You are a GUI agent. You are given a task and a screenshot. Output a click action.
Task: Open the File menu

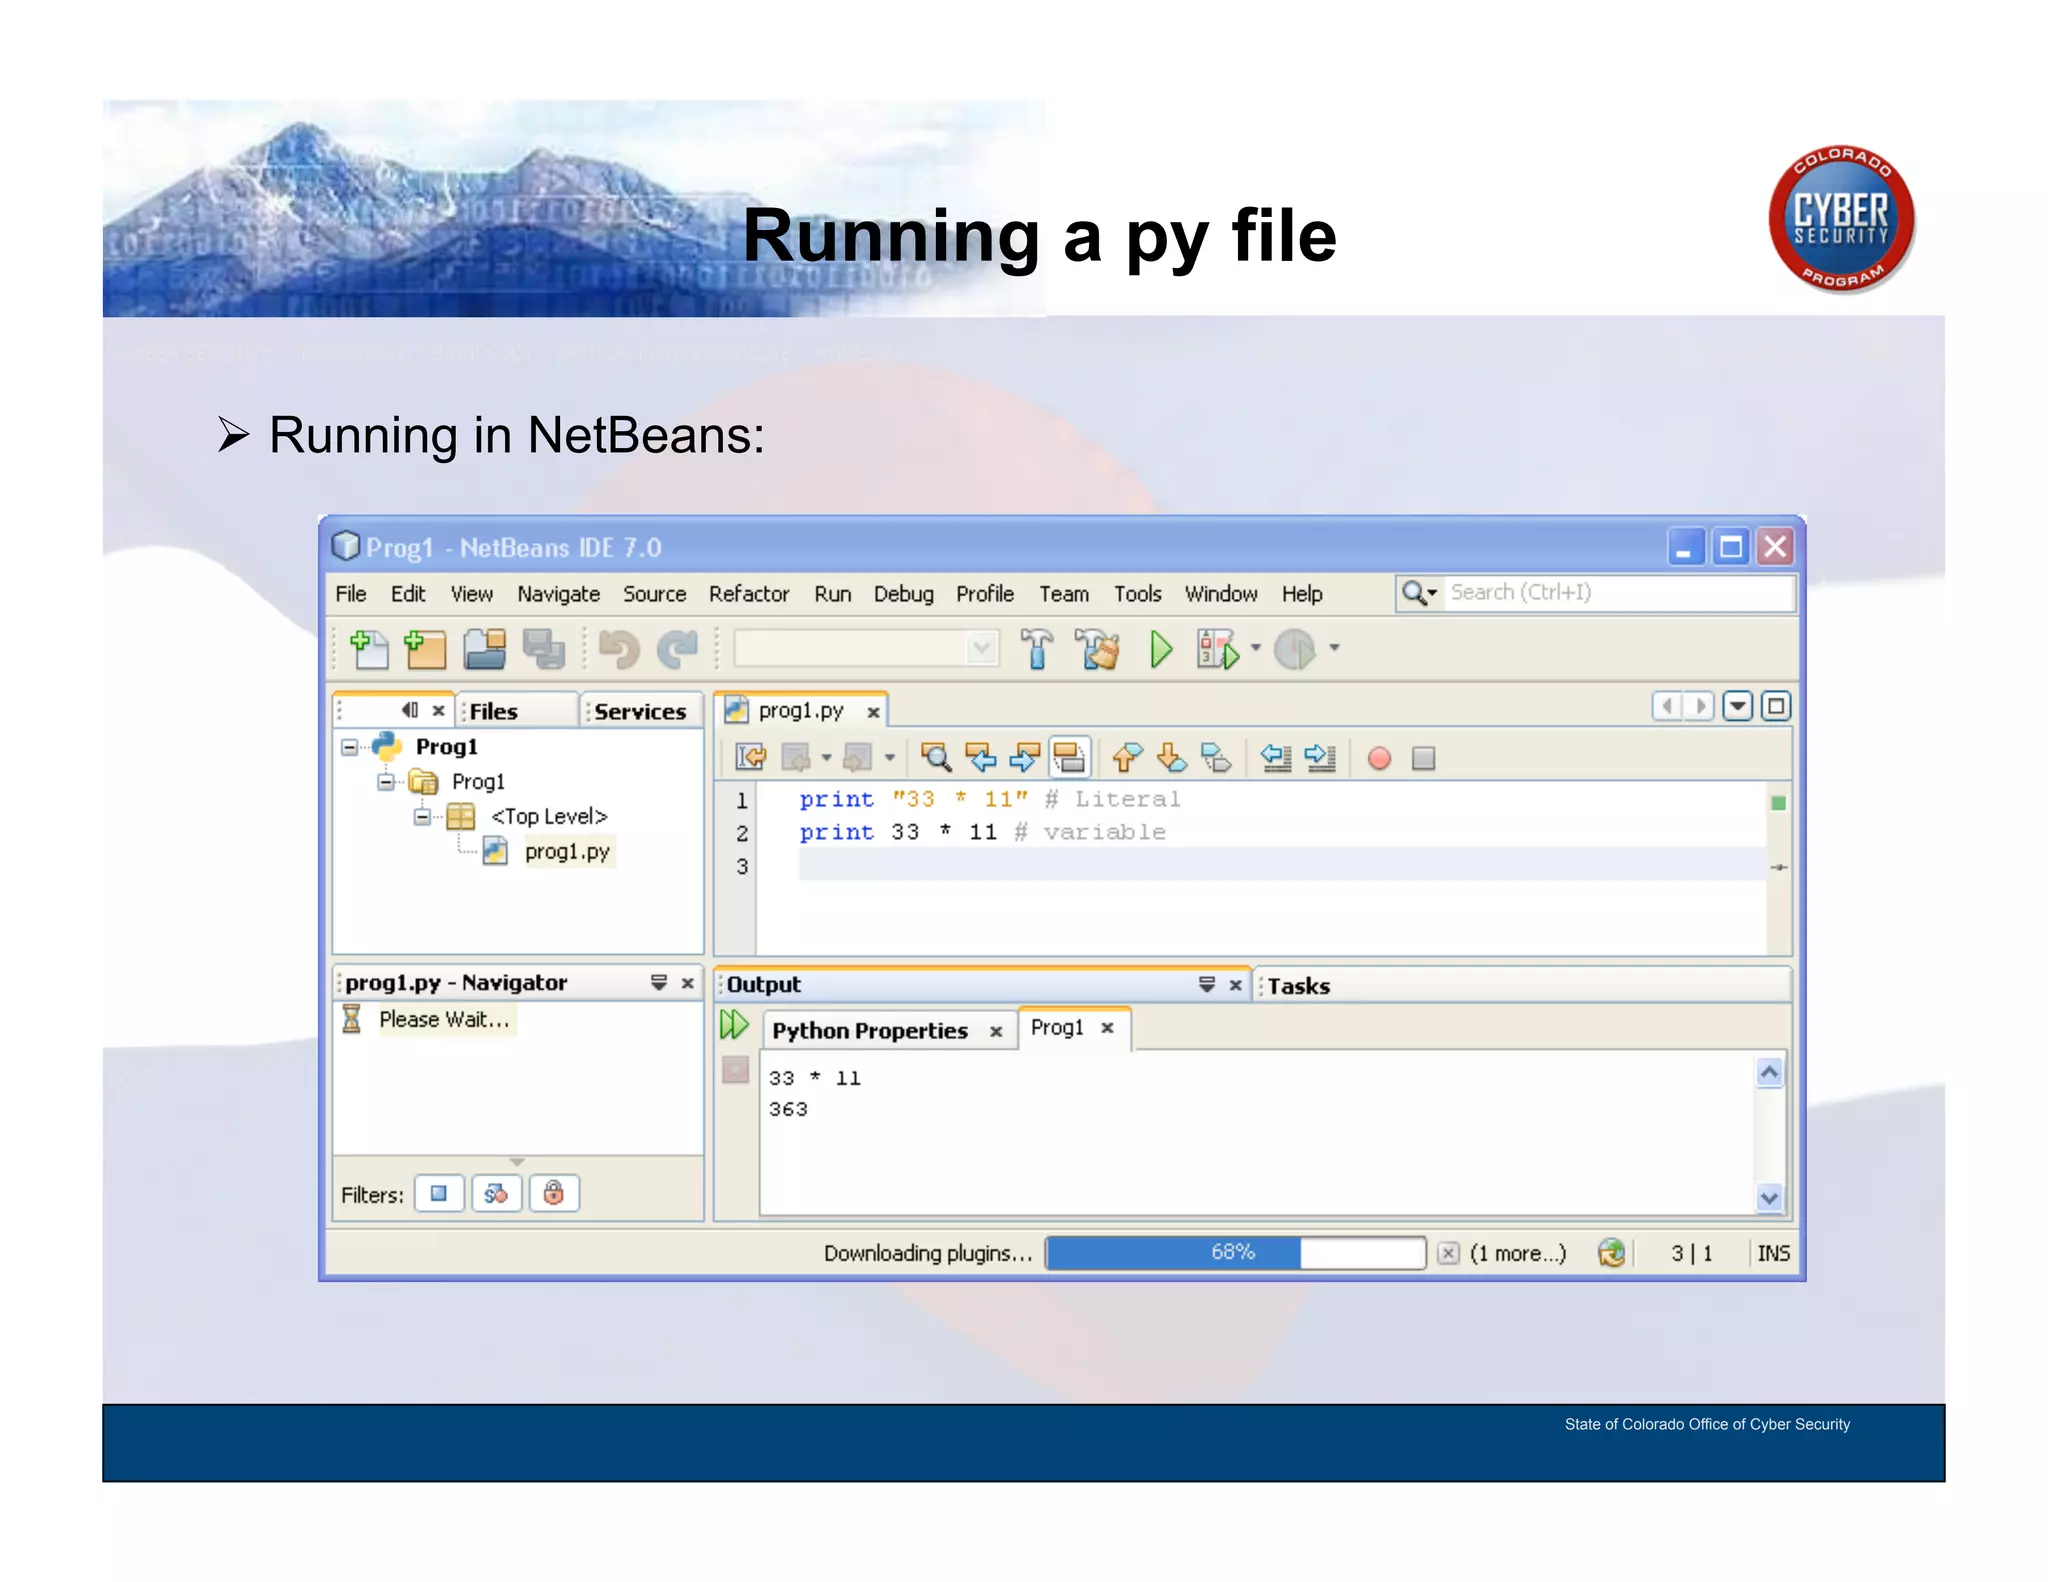click(x=350, y=594)
